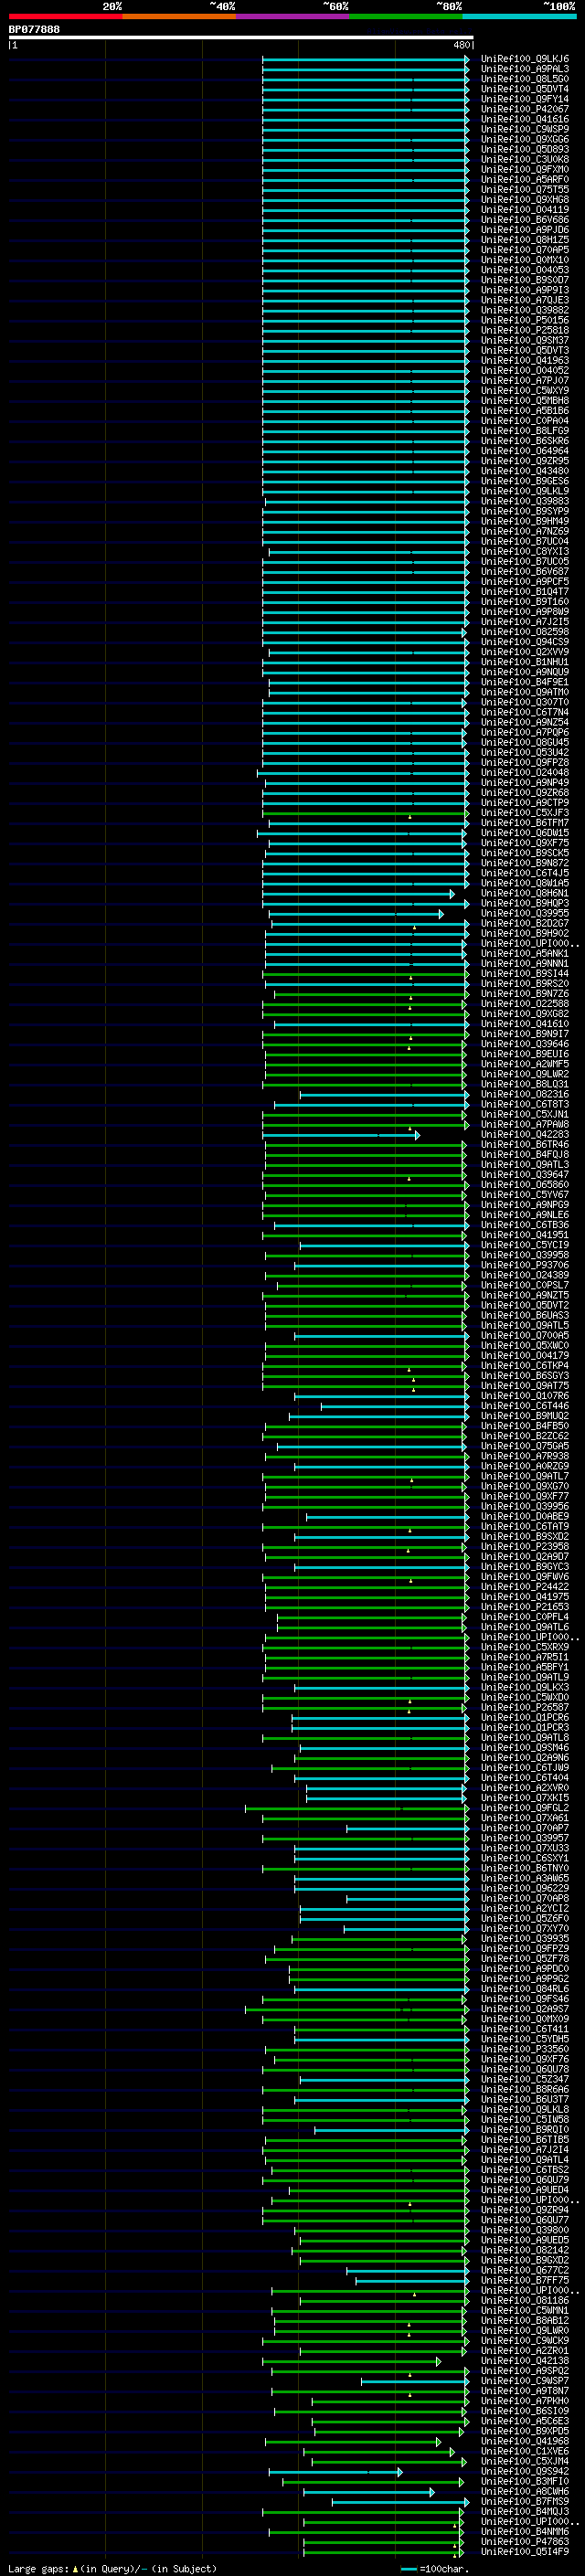Select label UniRef100_B9SI44
This screenshot has height=2576, width=585.
tap(525, 973)
